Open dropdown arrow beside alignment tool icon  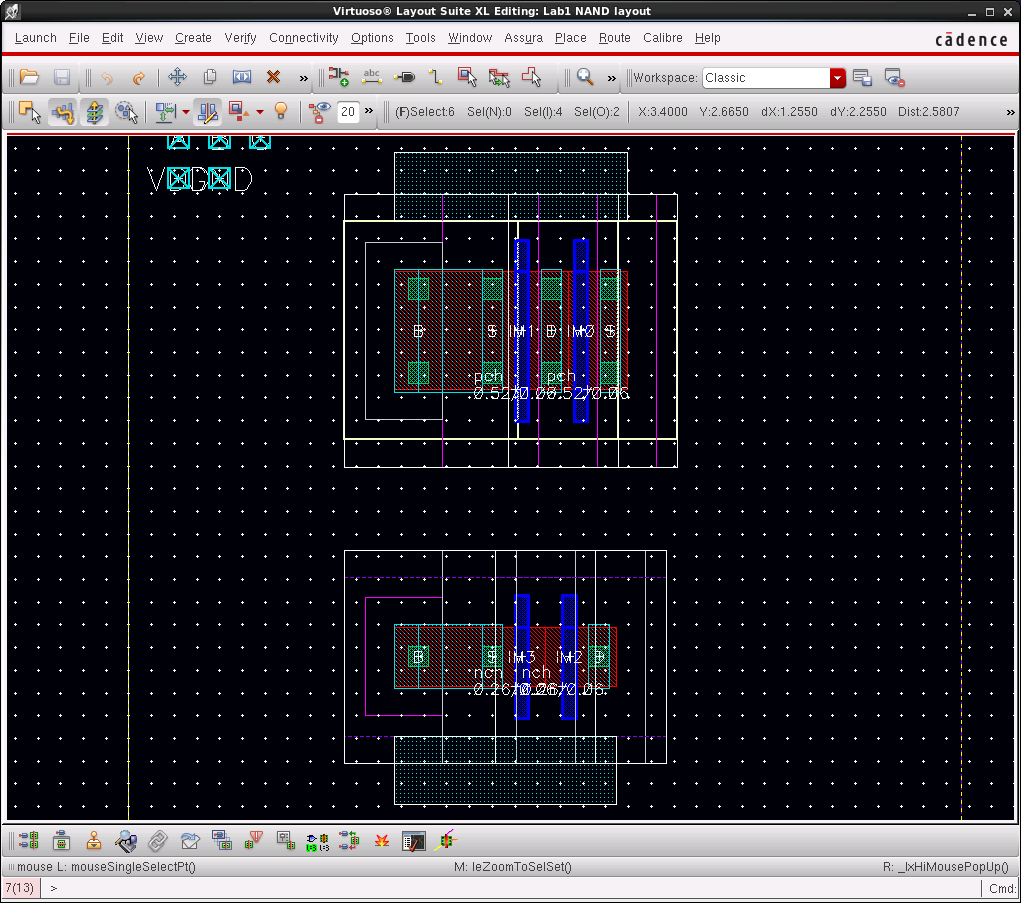click(186, 112)
